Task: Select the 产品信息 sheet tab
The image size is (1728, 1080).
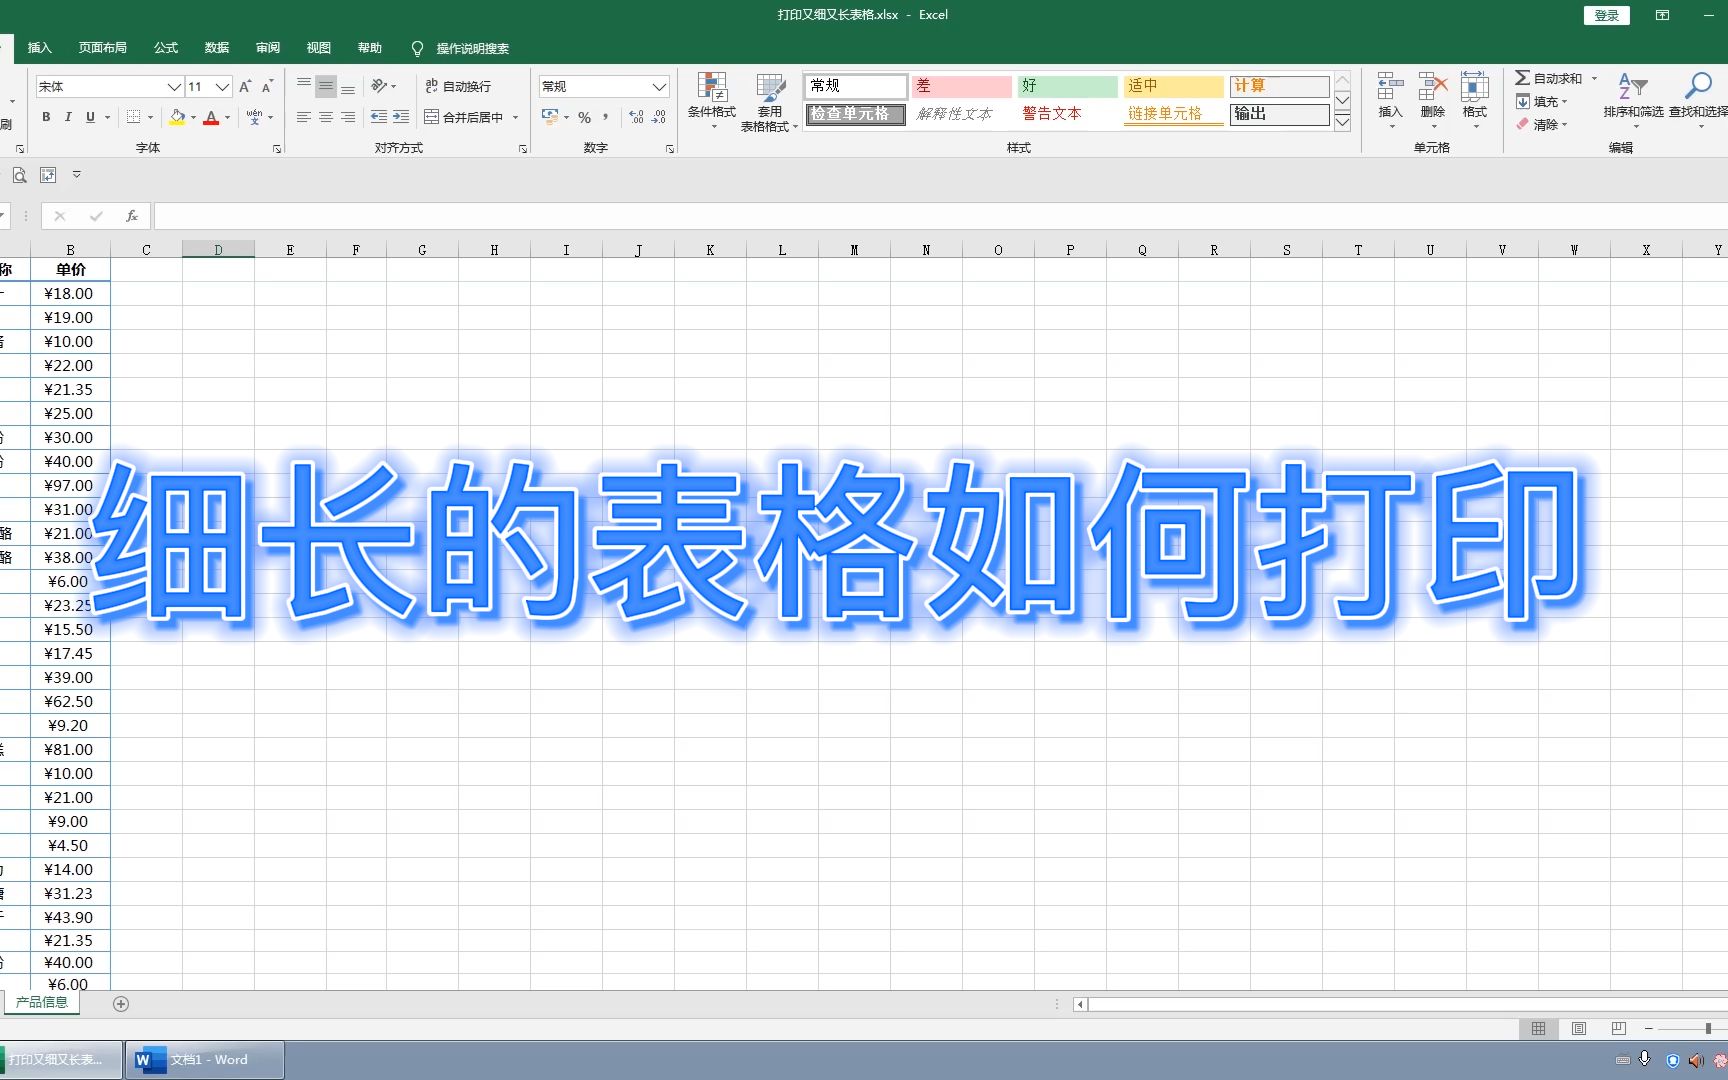Action: coord(41,1001)
